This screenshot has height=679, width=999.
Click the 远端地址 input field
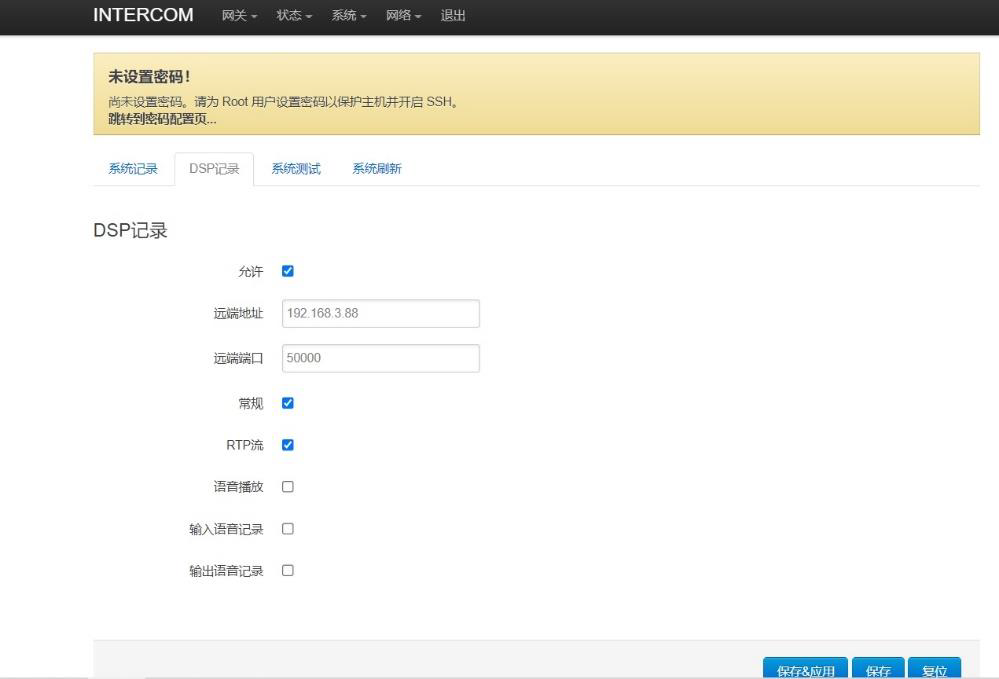click(380, 313)
